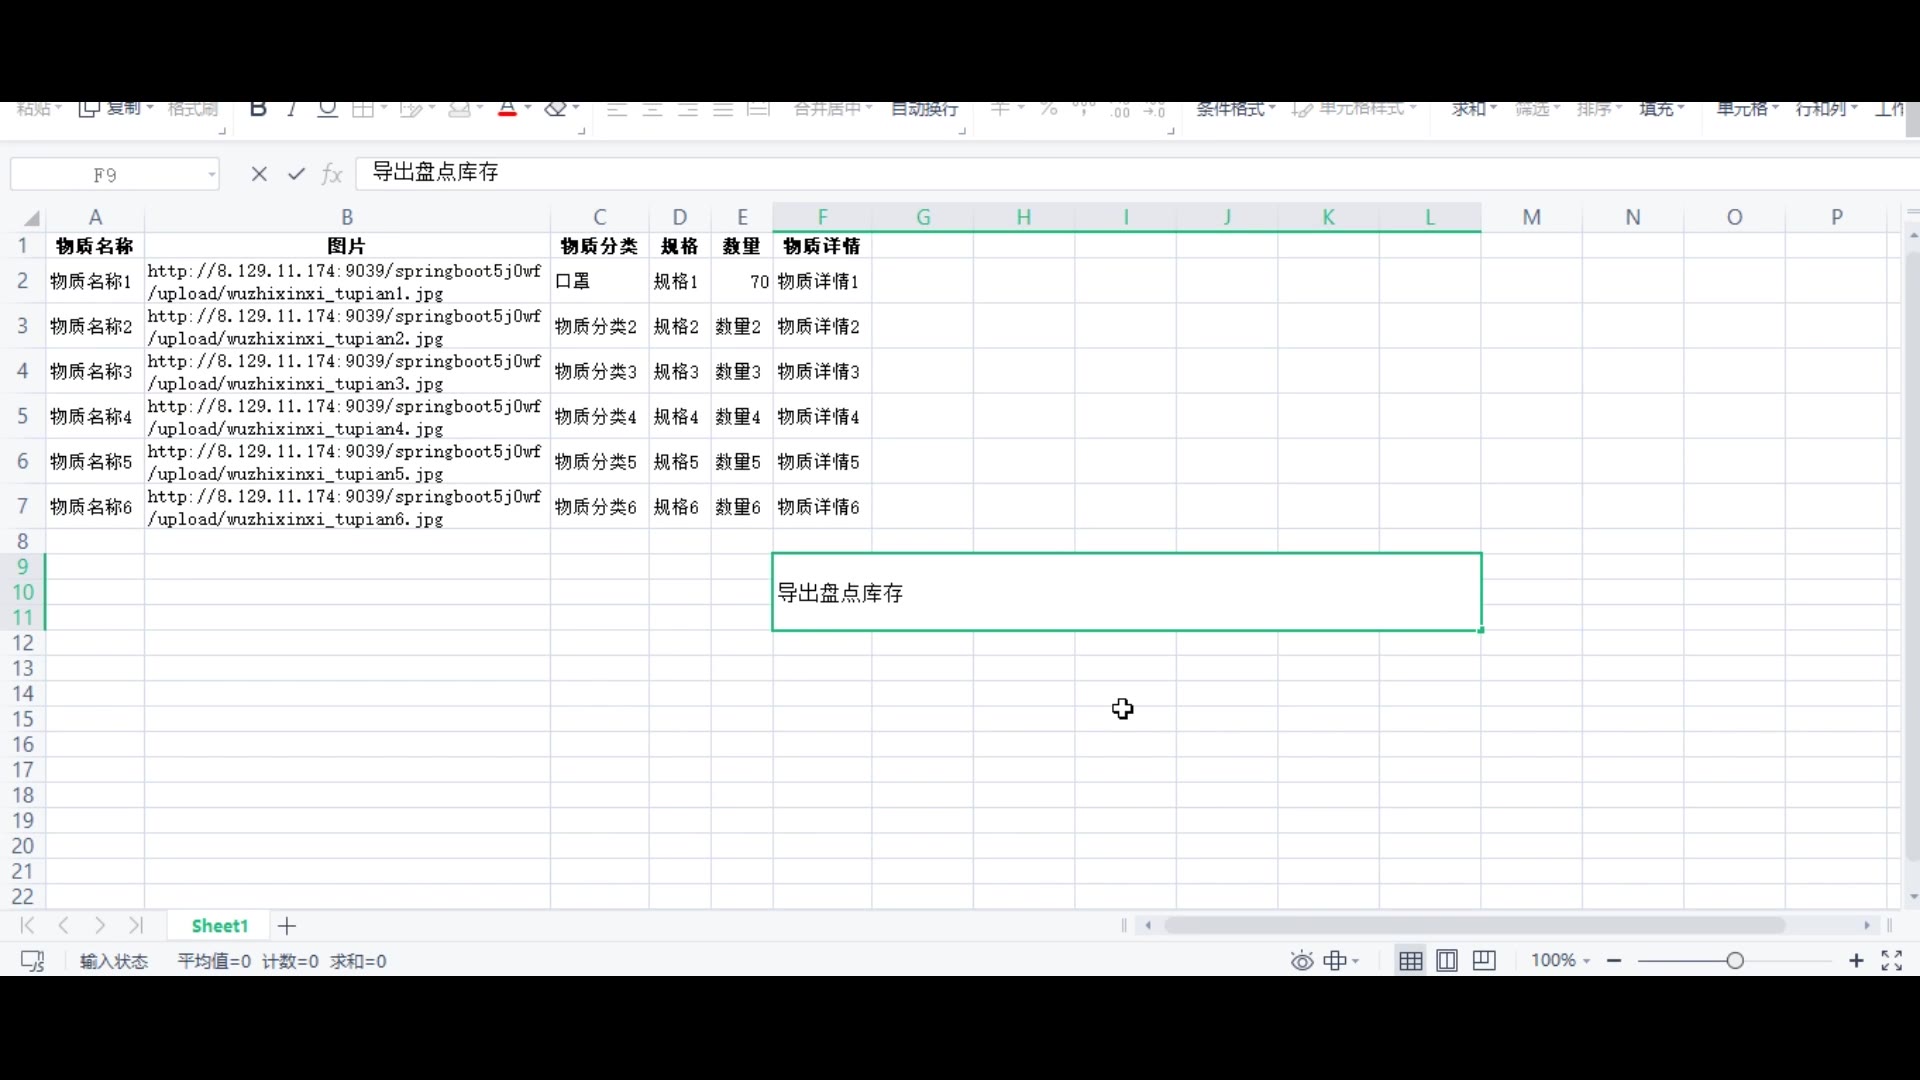Click the 复制 copy button
This screenshot has height=1080, width=1920.
click(116, 109)
